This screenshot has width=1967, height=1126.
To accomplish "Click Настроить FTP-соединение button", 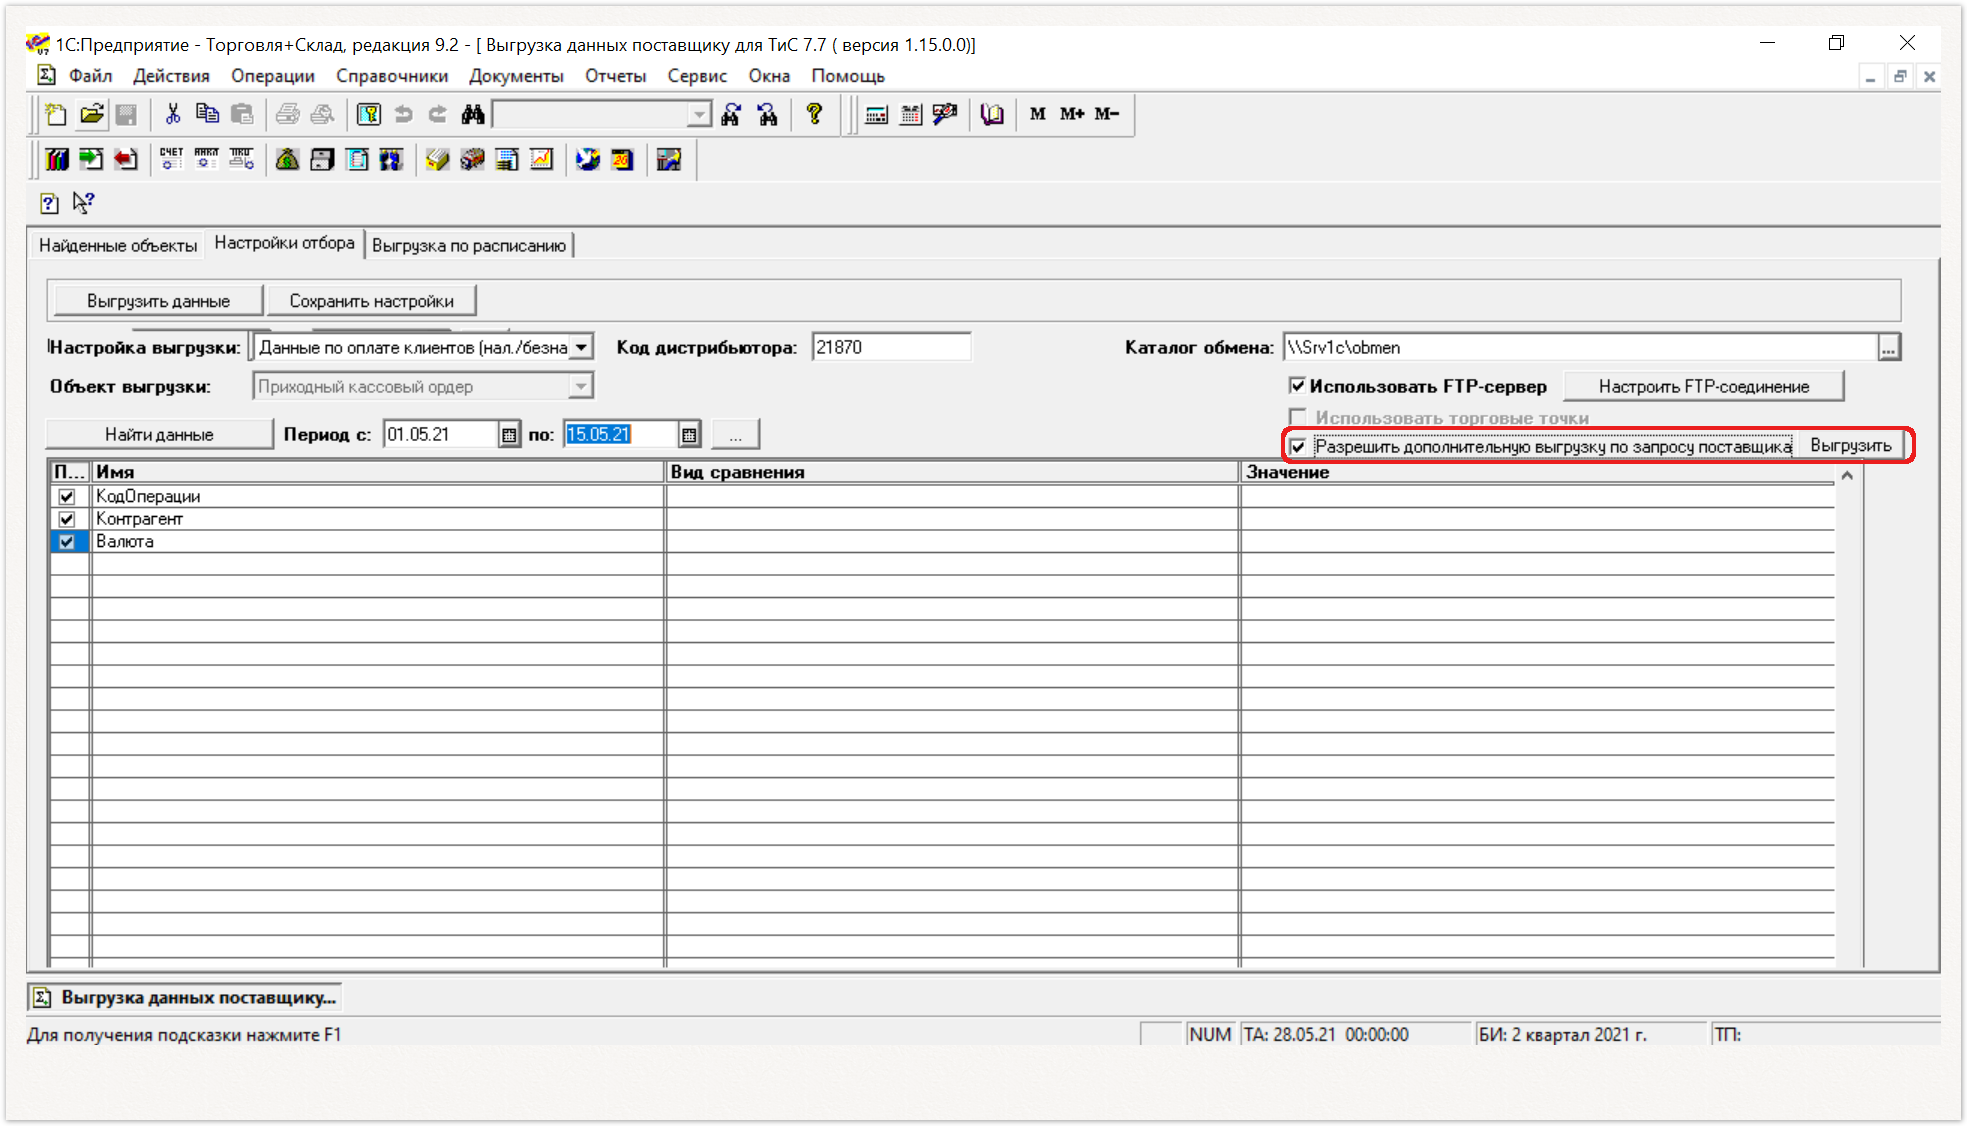I will 1703,386.
